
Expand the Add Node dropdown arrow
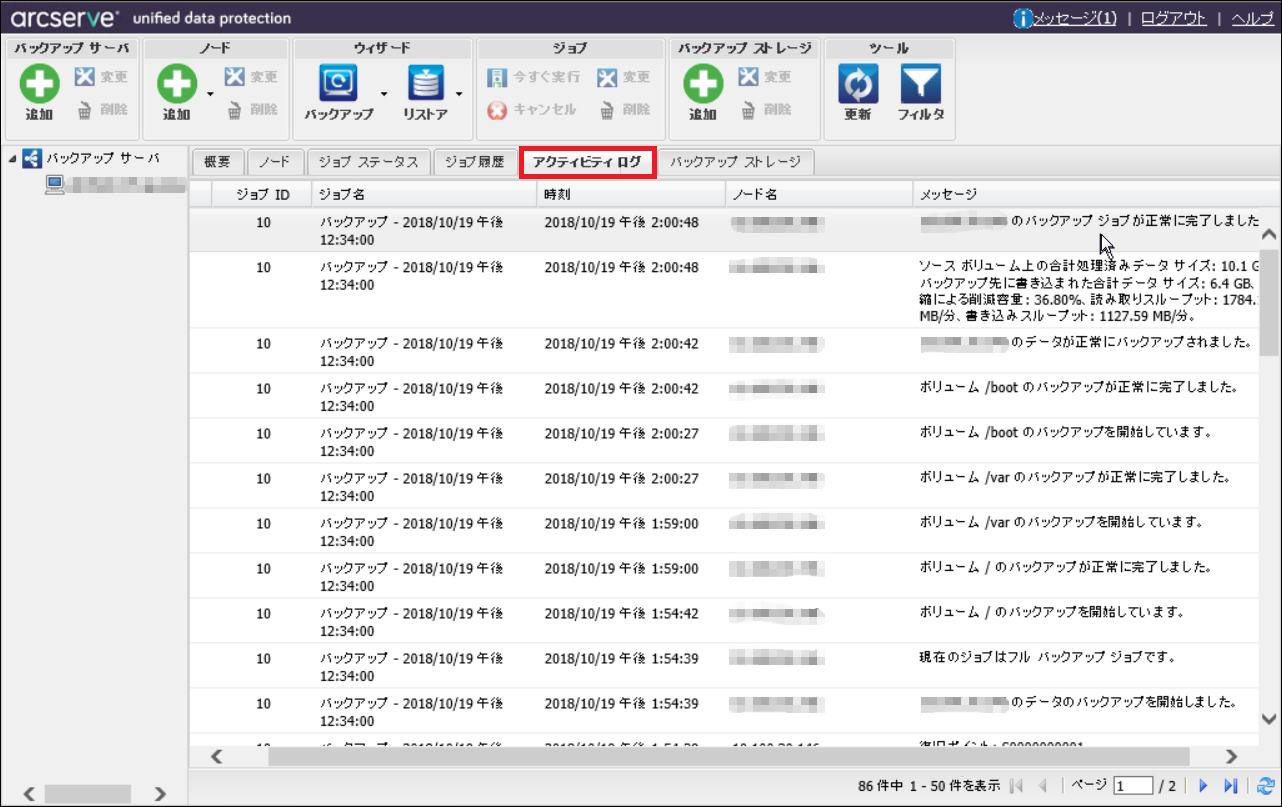(211, 95)
